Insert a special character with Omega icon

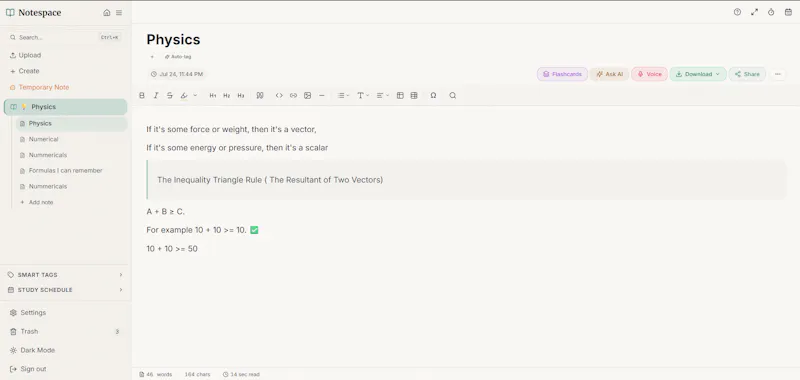click(433, 95)
